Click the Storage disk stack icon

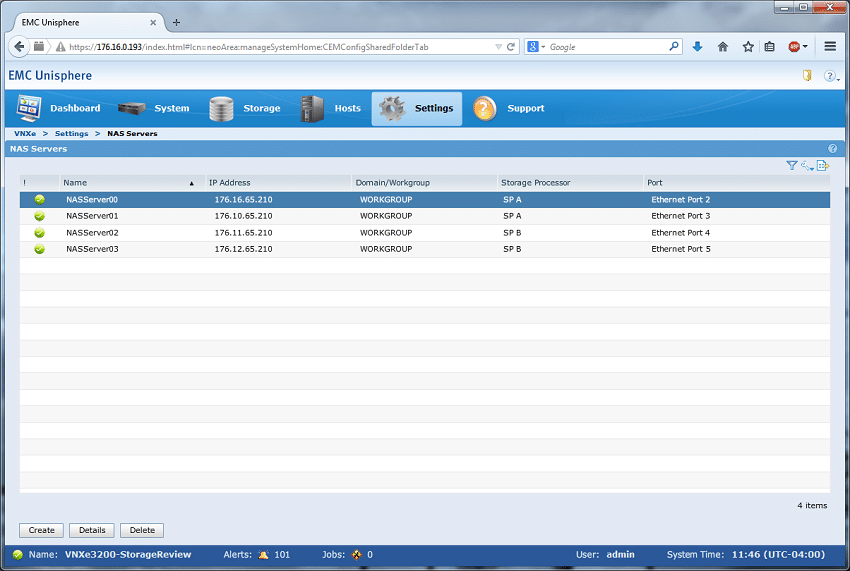point(221,109)
